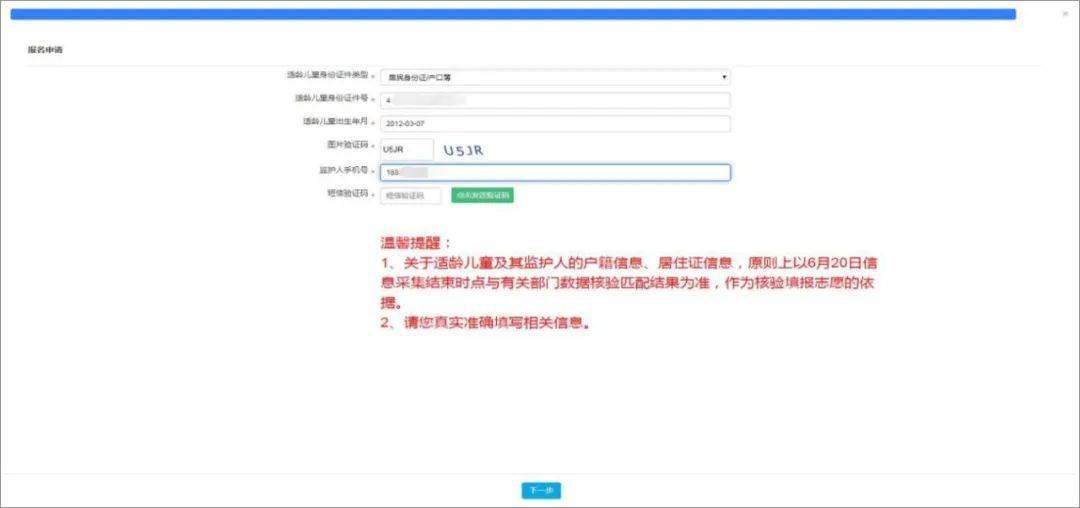Close the dialog with the top-right X
The image size is (1080, 508).
pyautogui.click(x=1066, y=14)
